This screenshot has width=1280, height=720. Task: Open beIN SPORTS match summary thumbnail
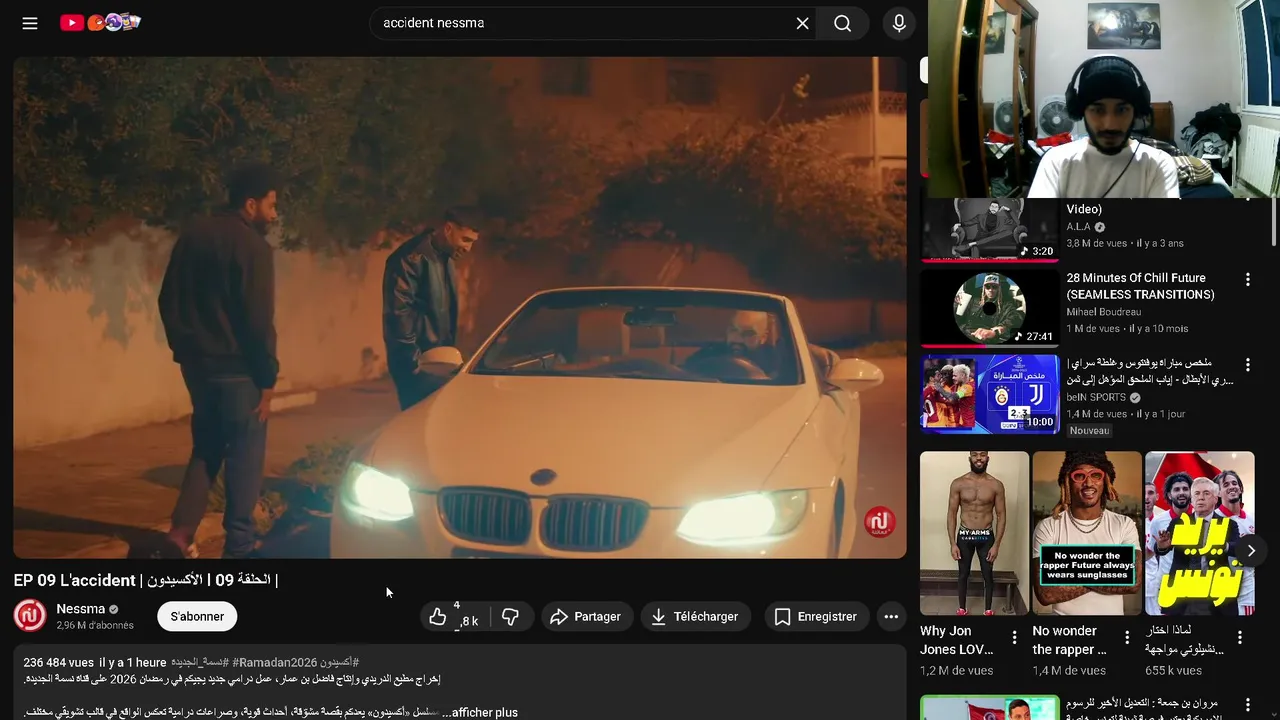click(989, 394)
